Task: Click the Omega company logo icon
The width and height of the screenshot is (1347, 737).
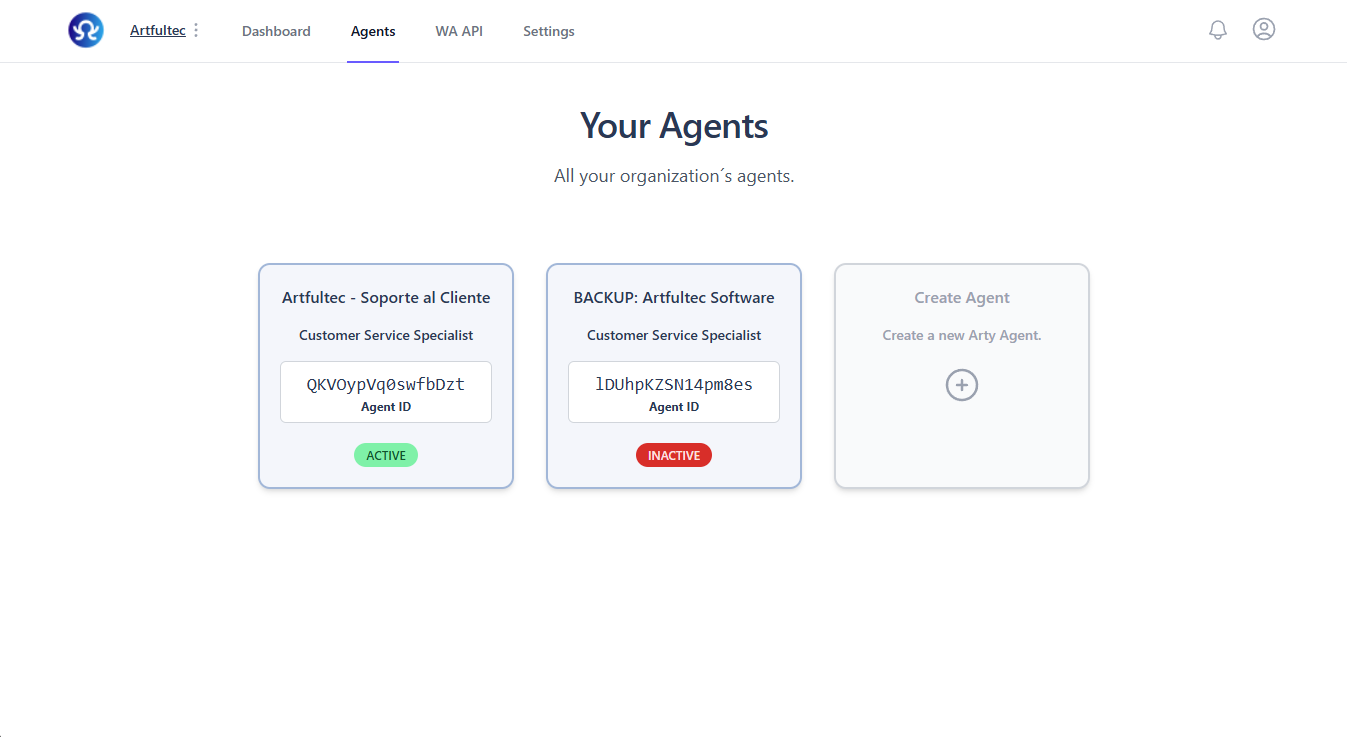Action: [85, 30]
